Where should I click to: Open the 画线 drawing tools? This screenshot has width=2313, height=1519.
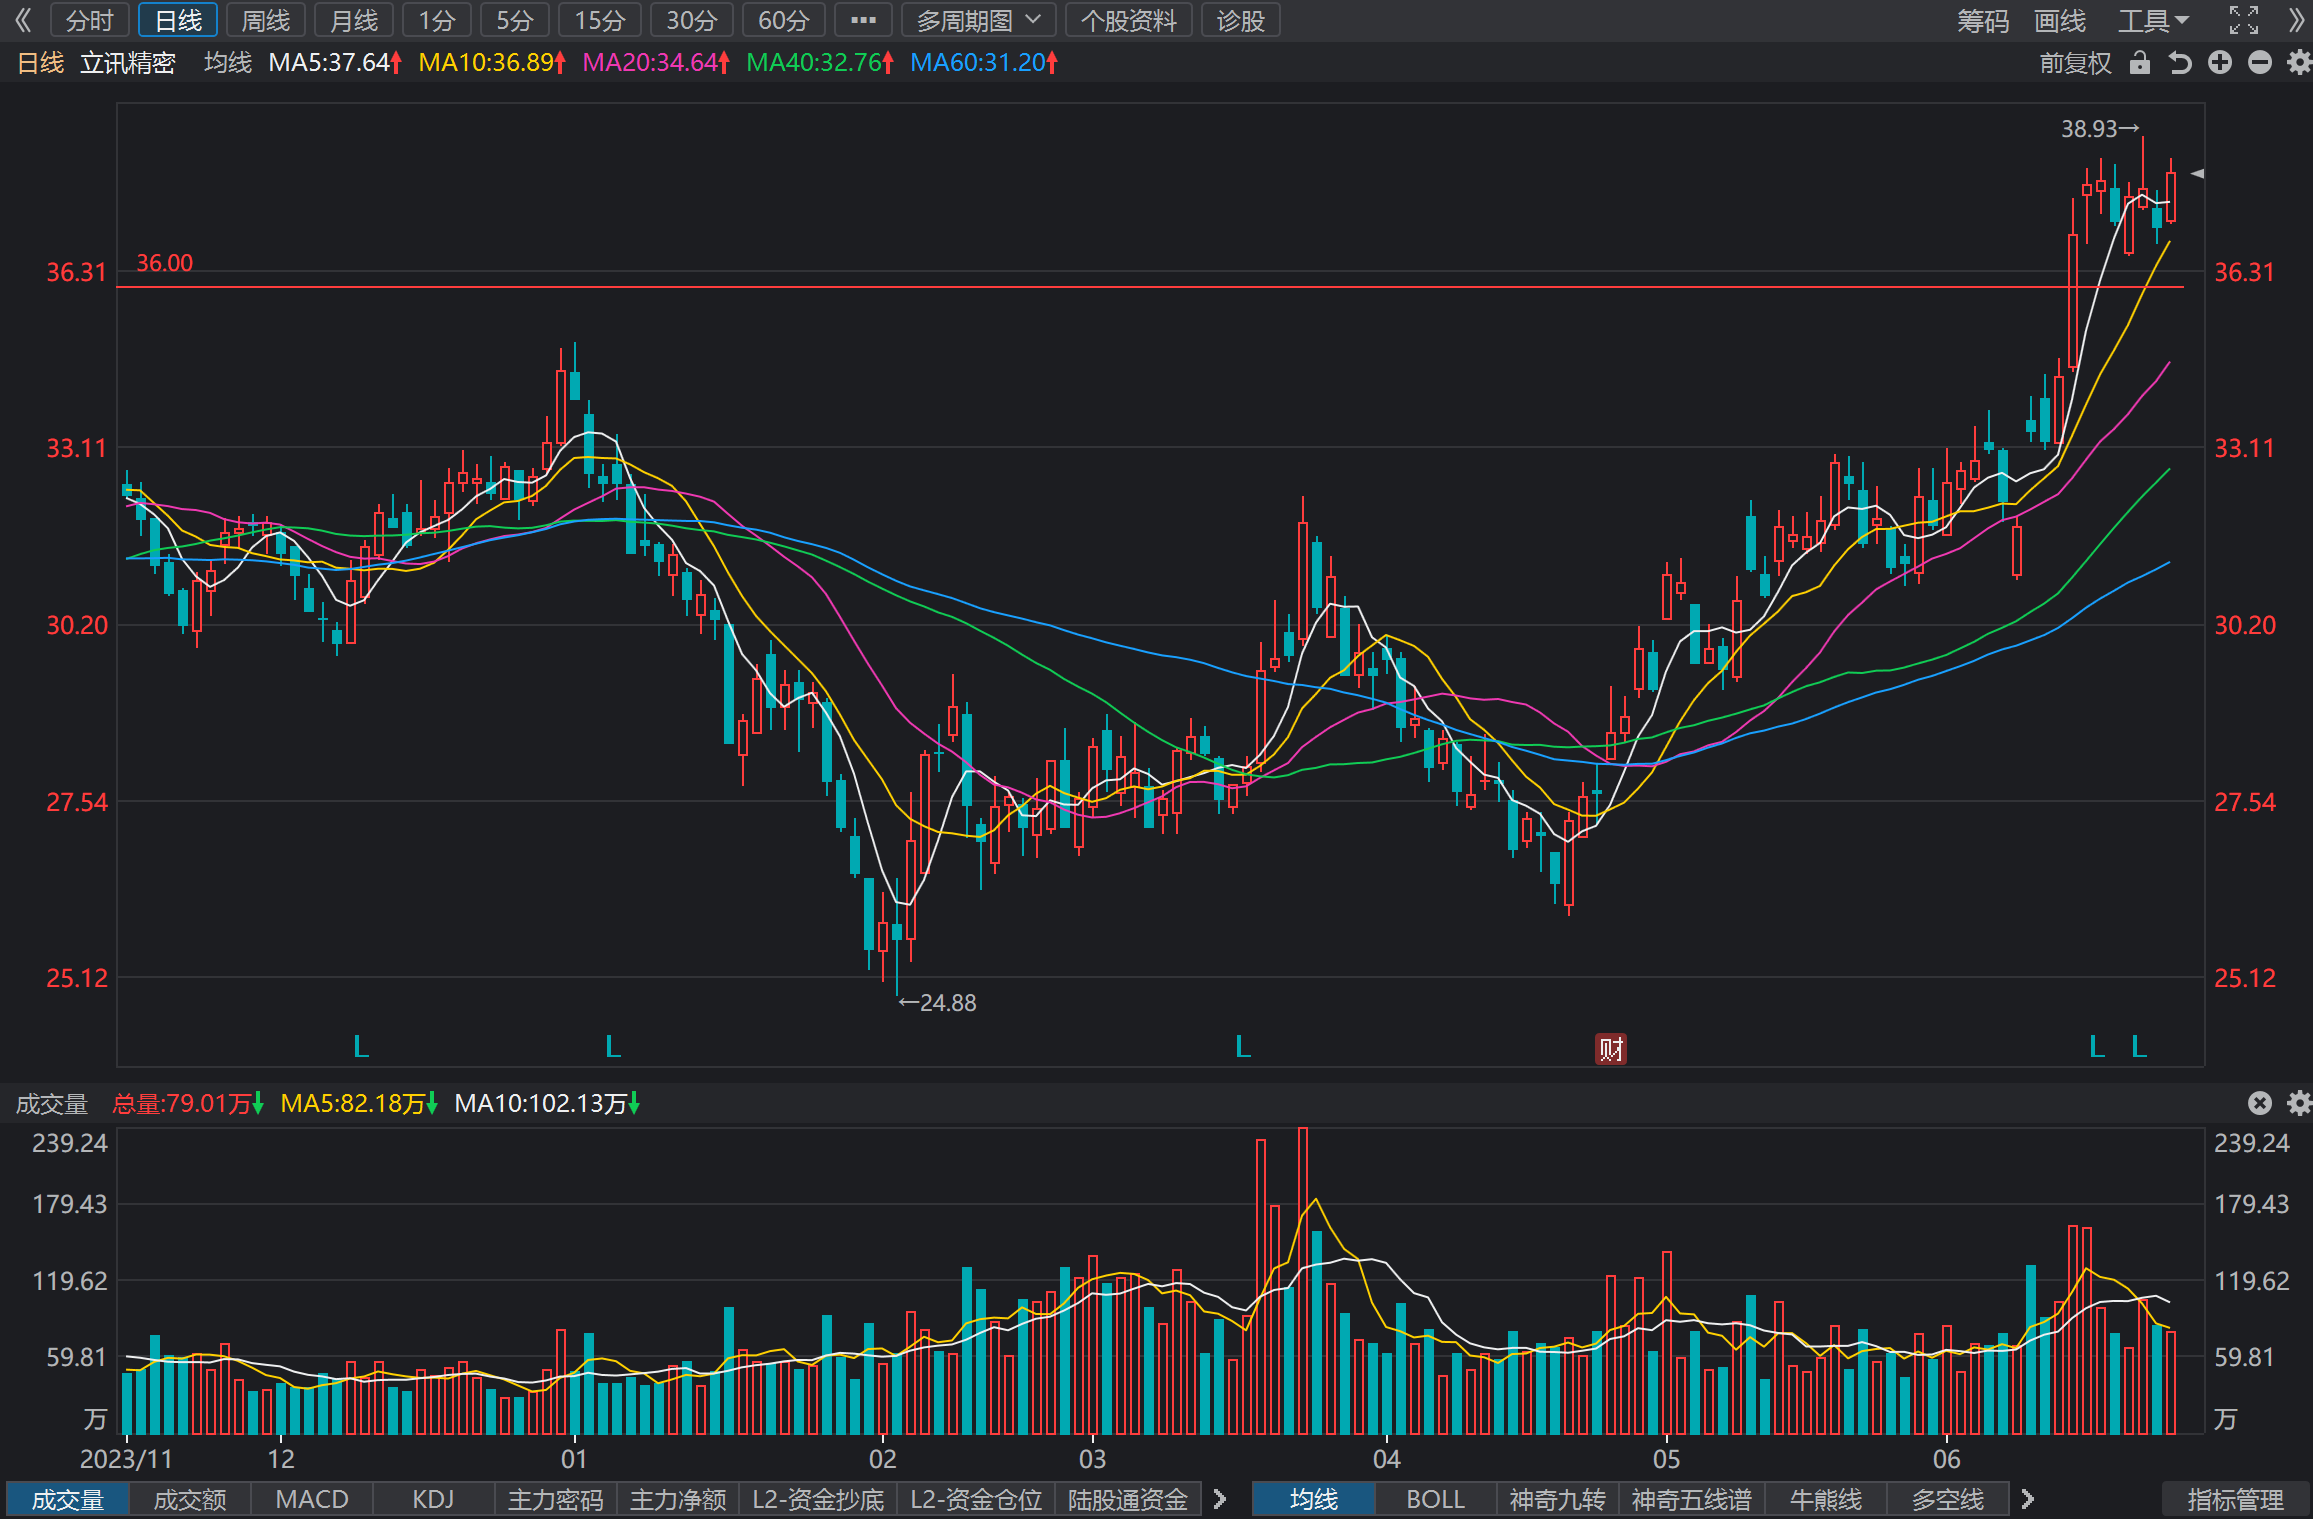point(2060,20)
